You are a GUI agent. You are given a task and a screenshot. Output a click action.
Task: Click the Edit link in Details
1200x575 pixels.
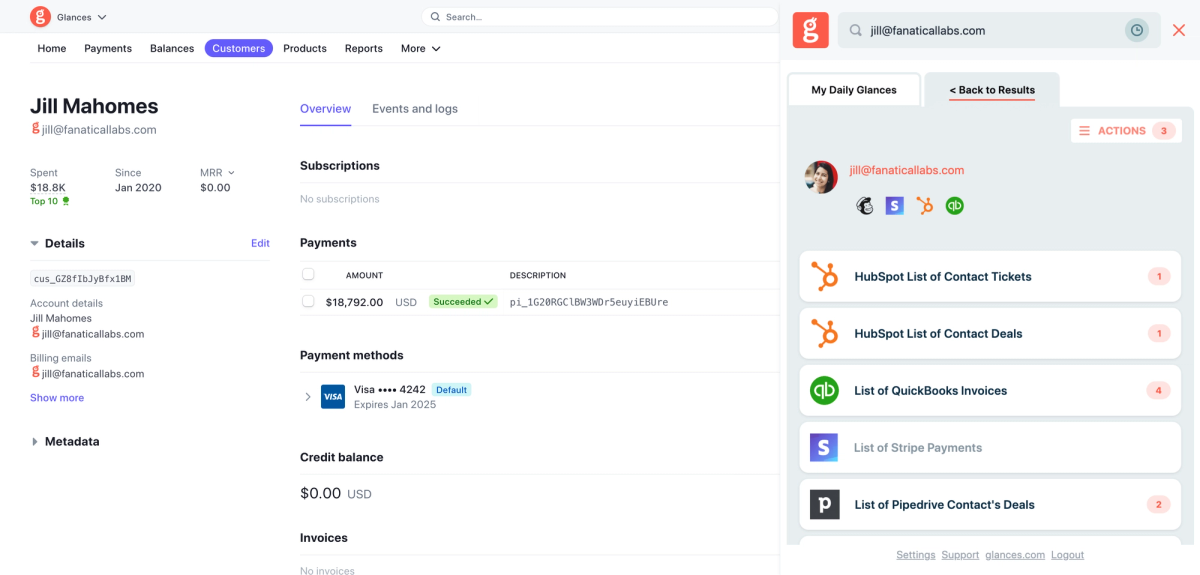[x=260, y=243]
